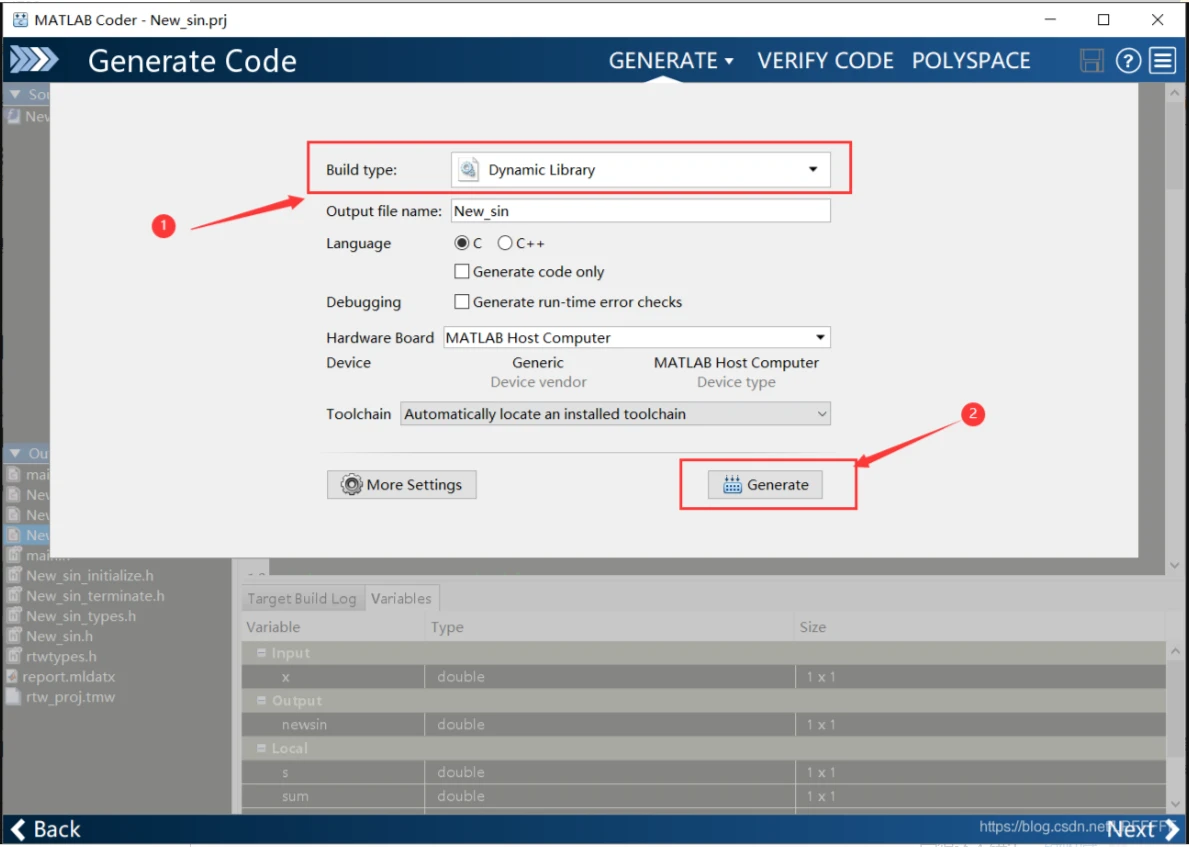Select rtwtypes.h in file list
The image size is (1189, 847).
(x=61, y=656)
